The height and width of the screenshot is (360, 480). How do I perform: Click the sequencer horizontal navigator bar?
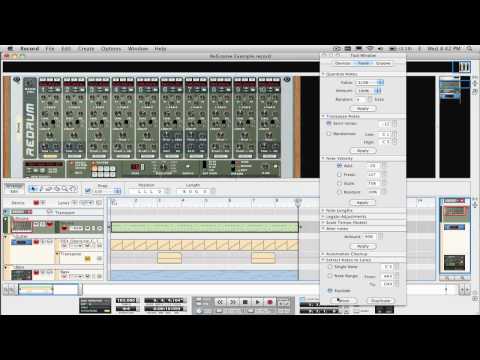click(49, 289)
